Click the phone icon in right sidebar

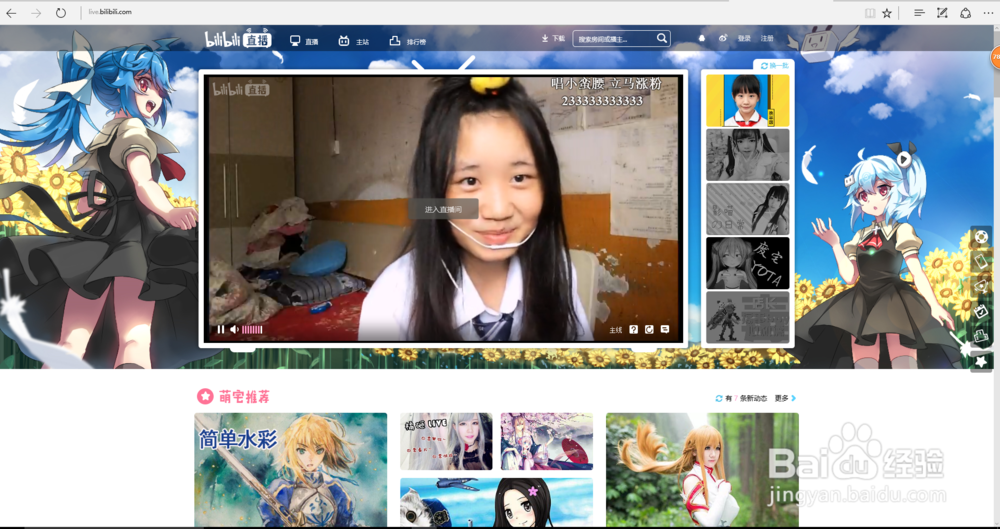coord(981,261)
